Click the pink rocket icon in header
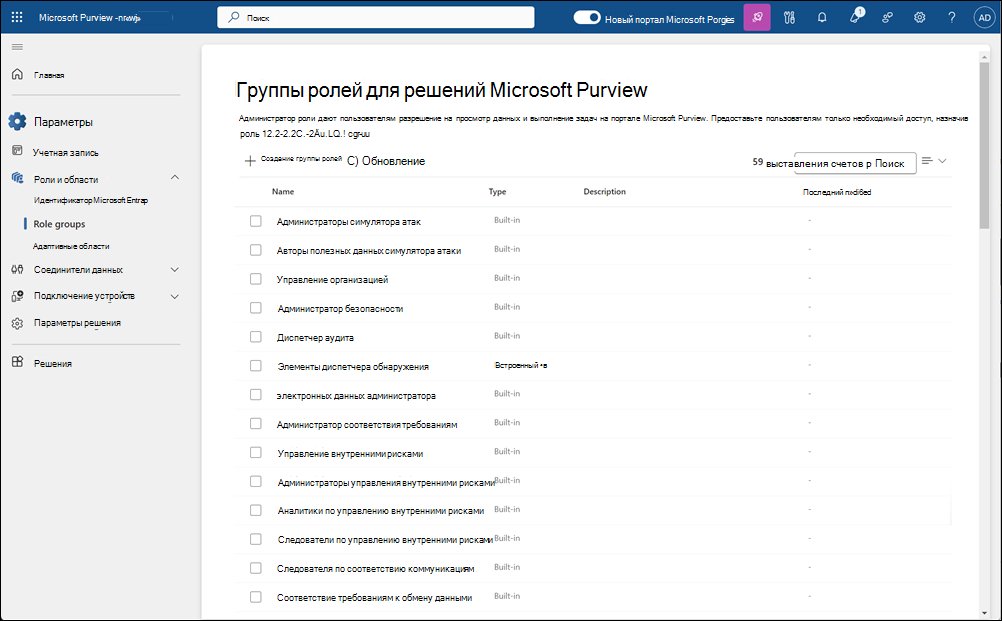 (757, 17)
